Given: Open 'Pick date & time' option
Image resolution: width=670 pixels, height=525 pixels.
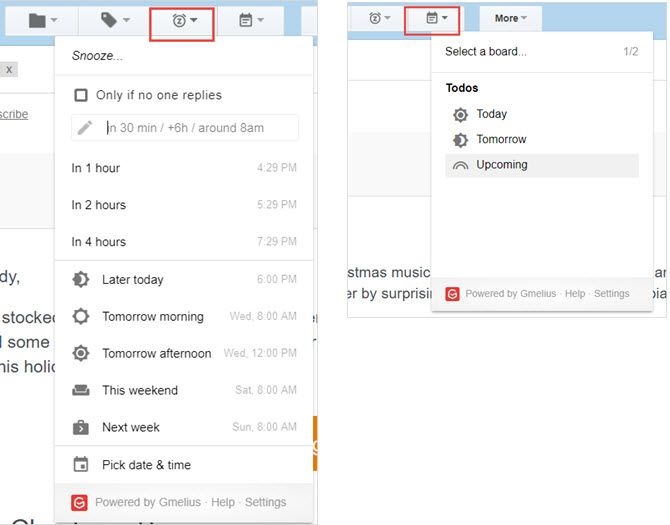Looking at the screenshot, I should point(184,464).
